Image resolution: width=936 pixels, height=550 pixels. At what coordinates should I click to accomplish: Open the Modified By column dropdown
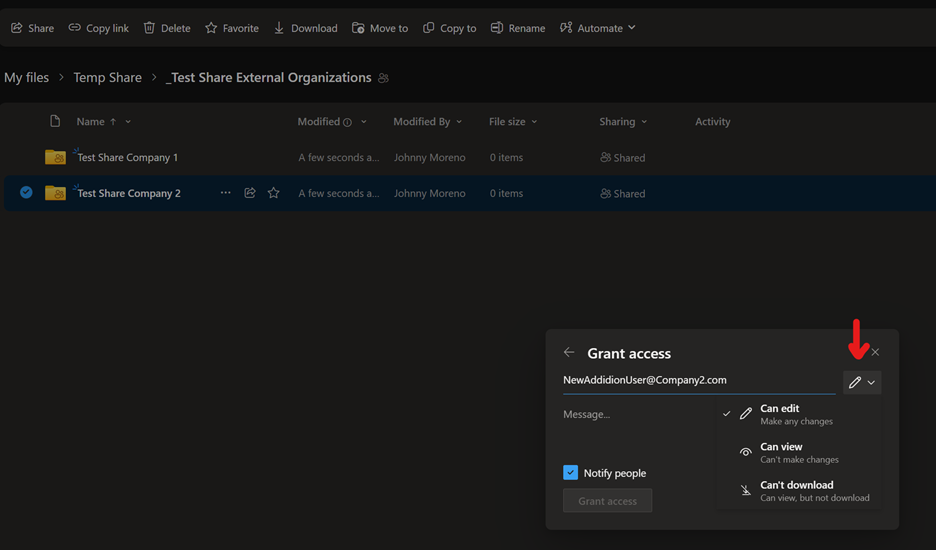459,122
